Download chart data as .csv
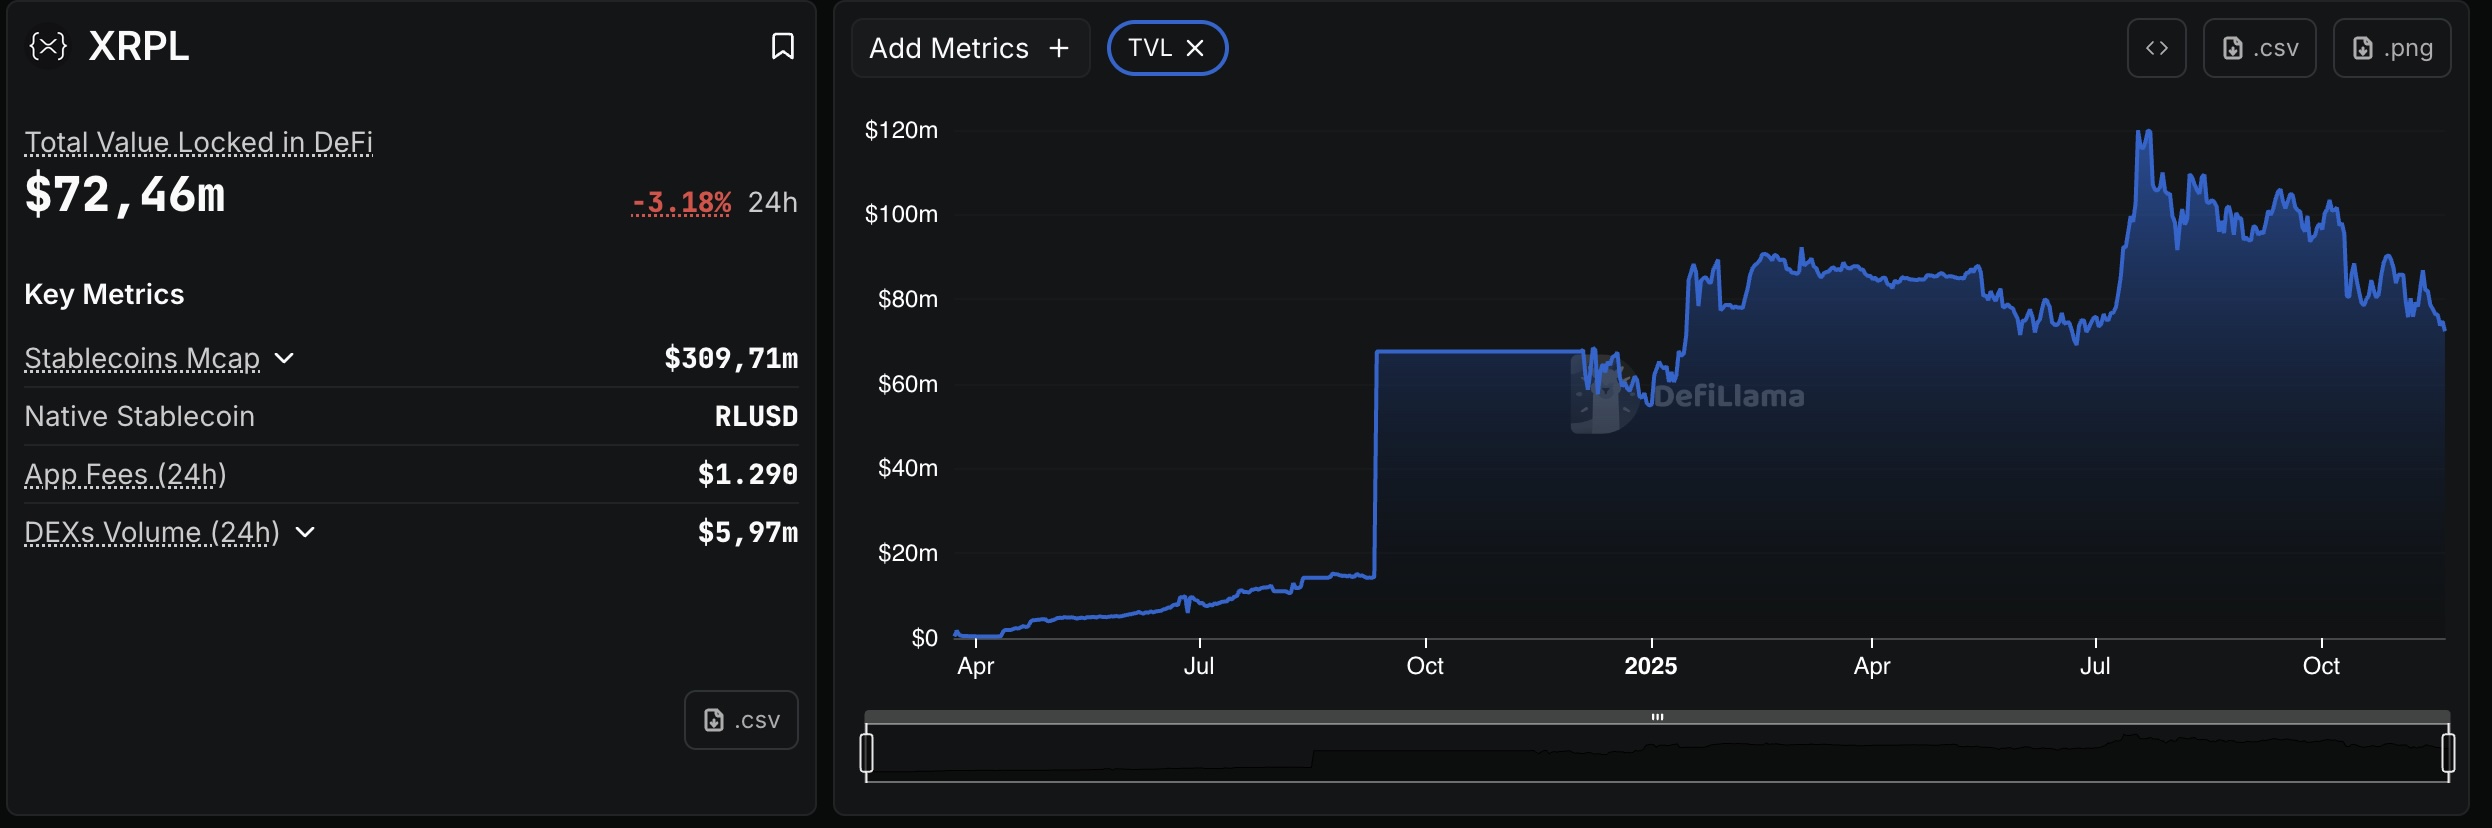The width and height of the screenshot is (2492, 828). 2259,48
